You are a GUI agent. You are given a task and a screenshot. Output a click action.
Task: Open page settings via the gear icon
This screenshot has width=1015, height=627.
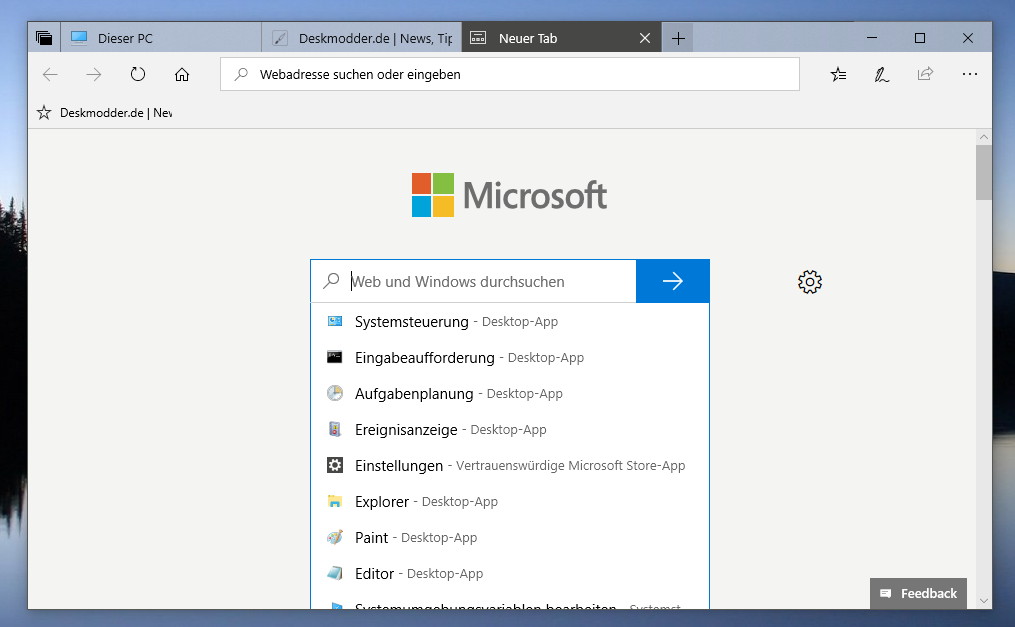810,282
